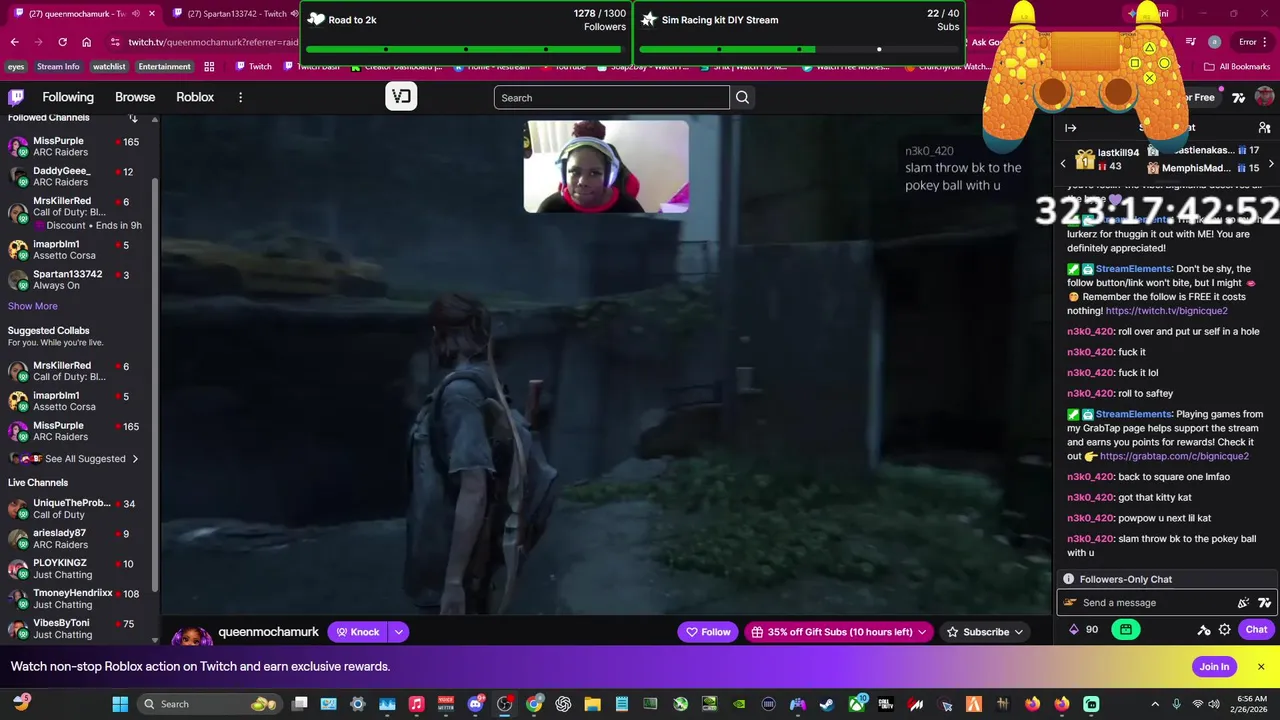Sort followed channels icon
This screenshot has width=1280, height=720.
coord(133,118)
